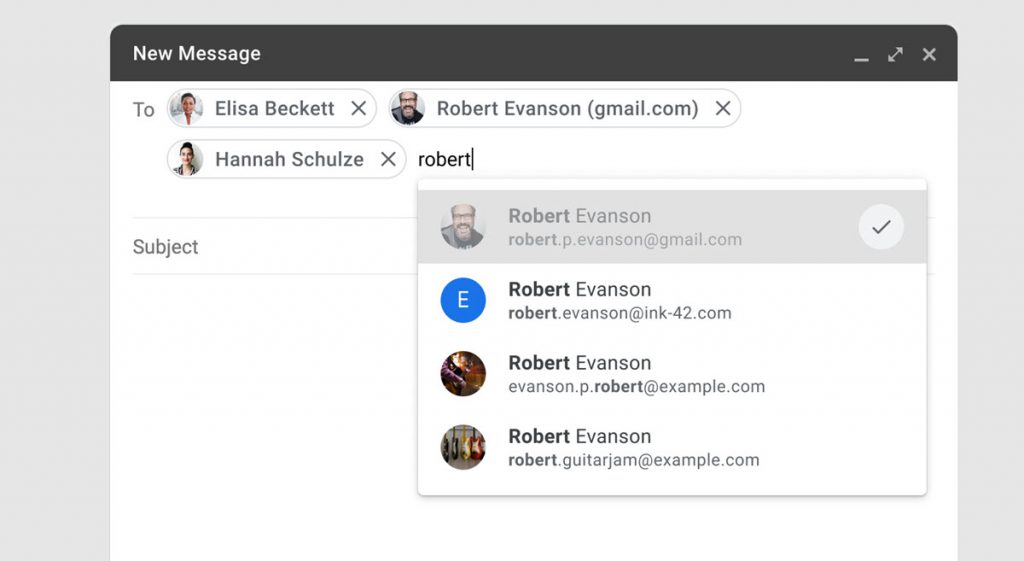
Task: Expand New Message to full screen
Action: [x=895, y=54]
